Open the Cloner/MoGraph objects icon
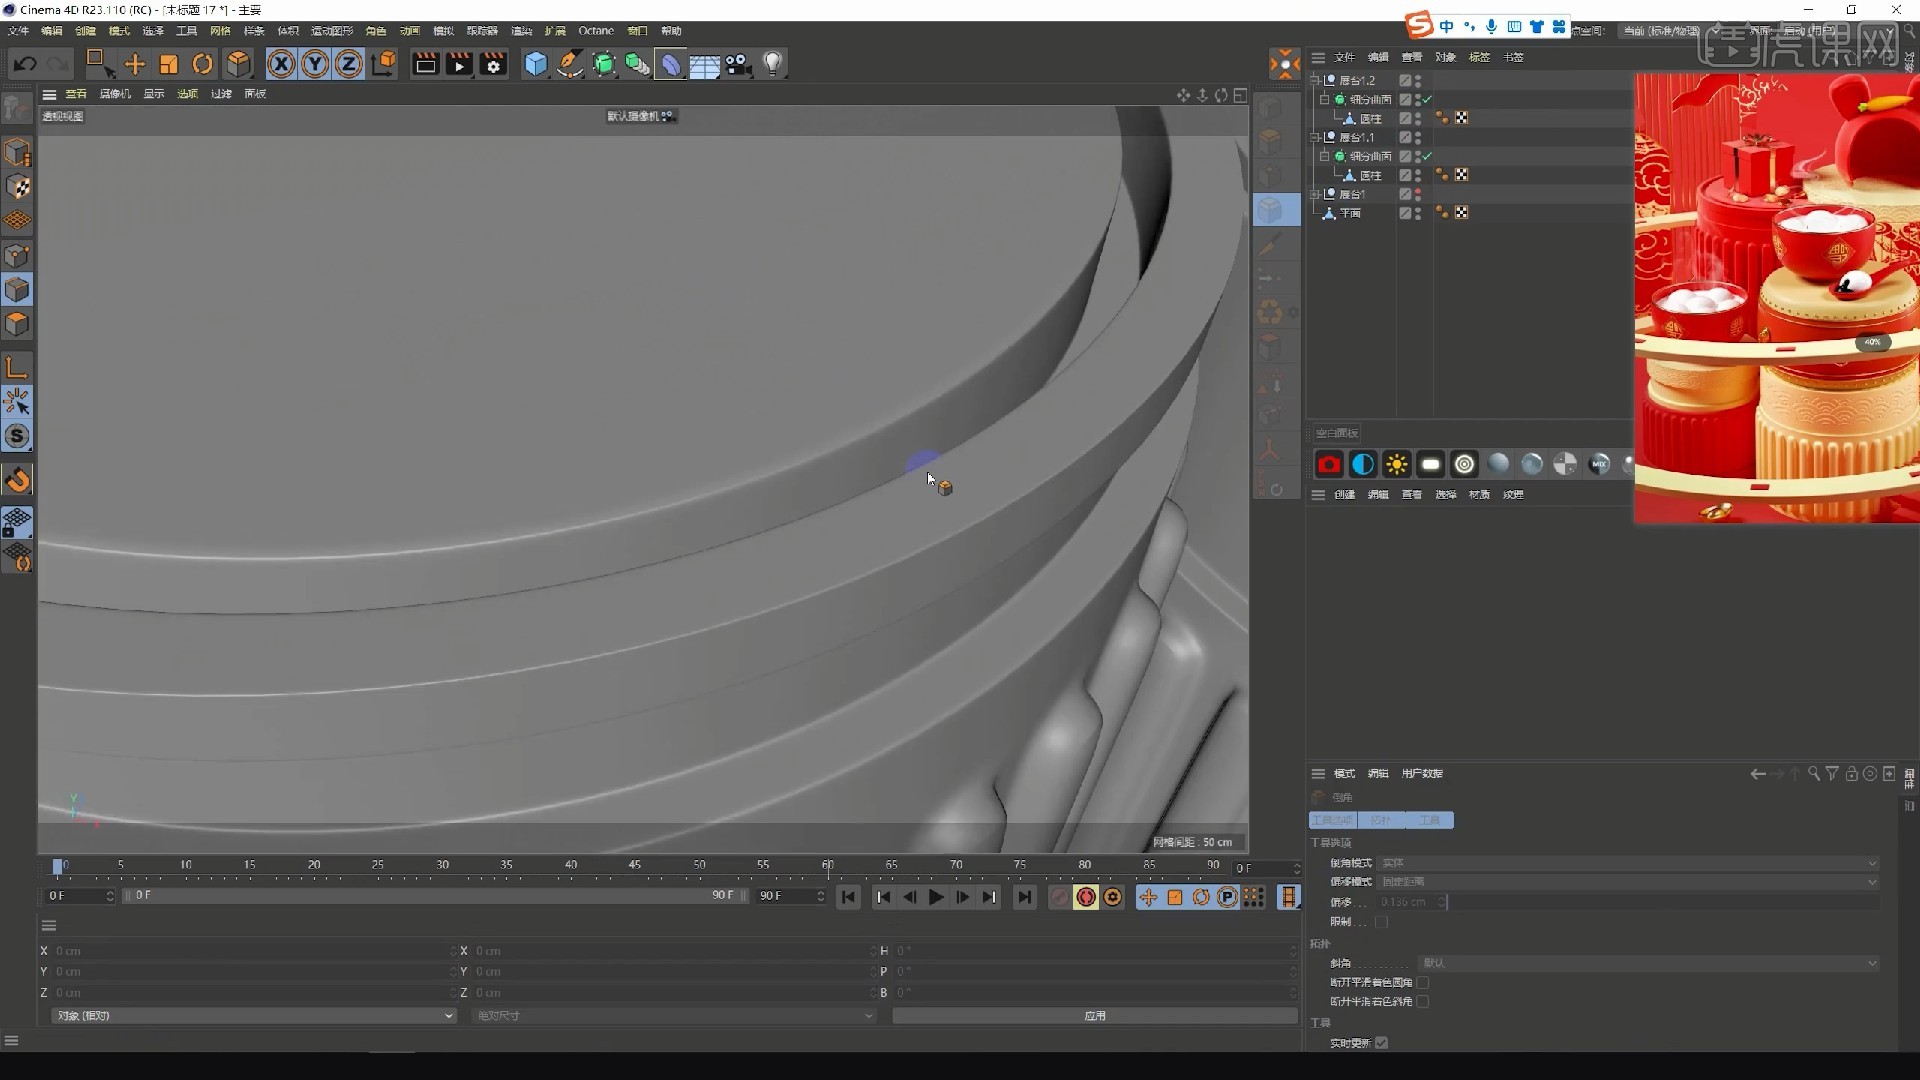The image size is (1920, 1080). pyautogui.click(x=637, y=64)
